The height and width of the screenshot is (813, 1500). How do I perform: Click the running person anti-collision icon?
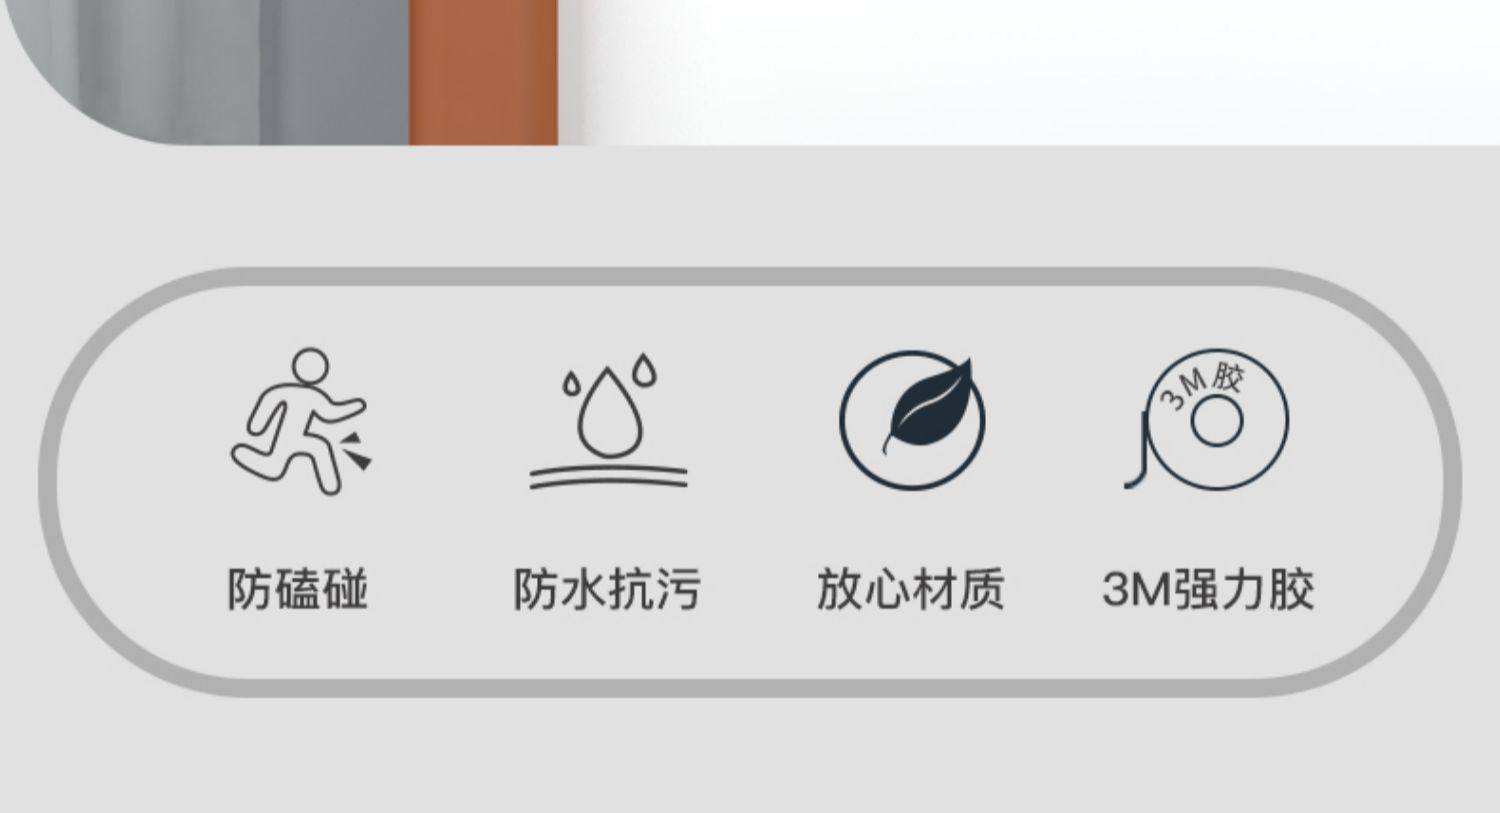pyautogui.click(x=299, y=420)
